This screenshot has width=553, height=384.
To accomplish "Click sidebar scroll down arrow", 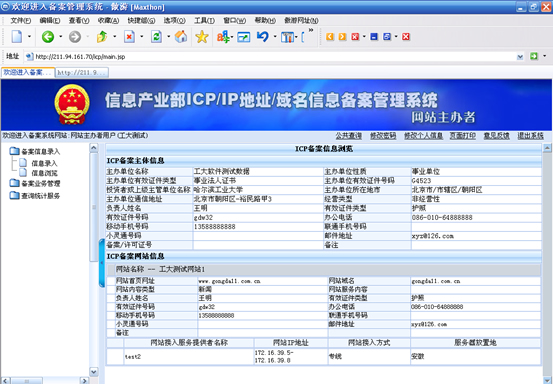I will coord(93,371).
